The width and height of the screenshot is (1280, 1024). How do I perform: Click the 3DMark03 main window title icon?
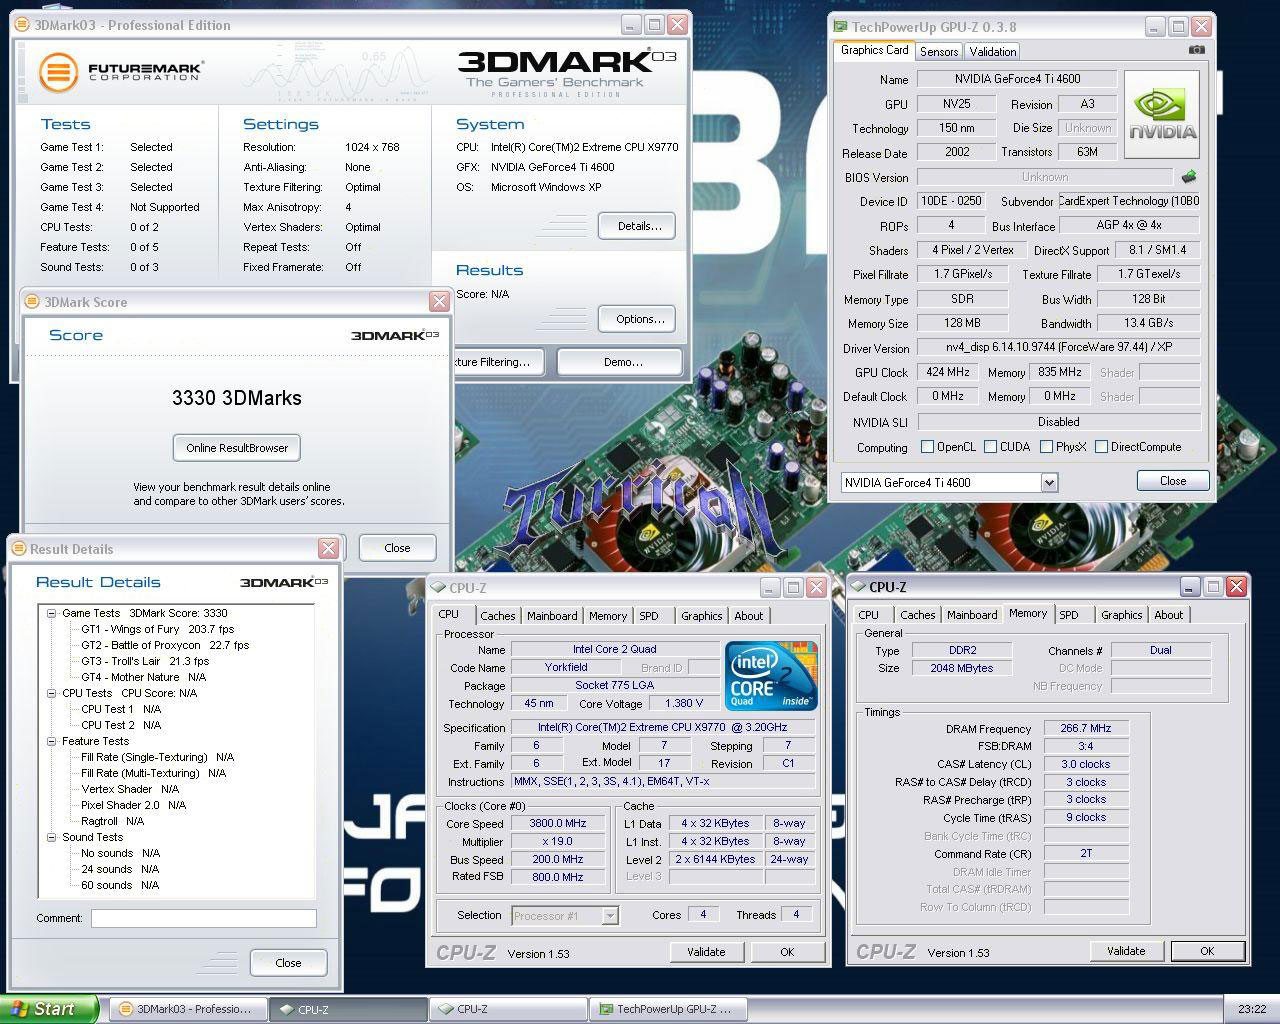point(23,25)
